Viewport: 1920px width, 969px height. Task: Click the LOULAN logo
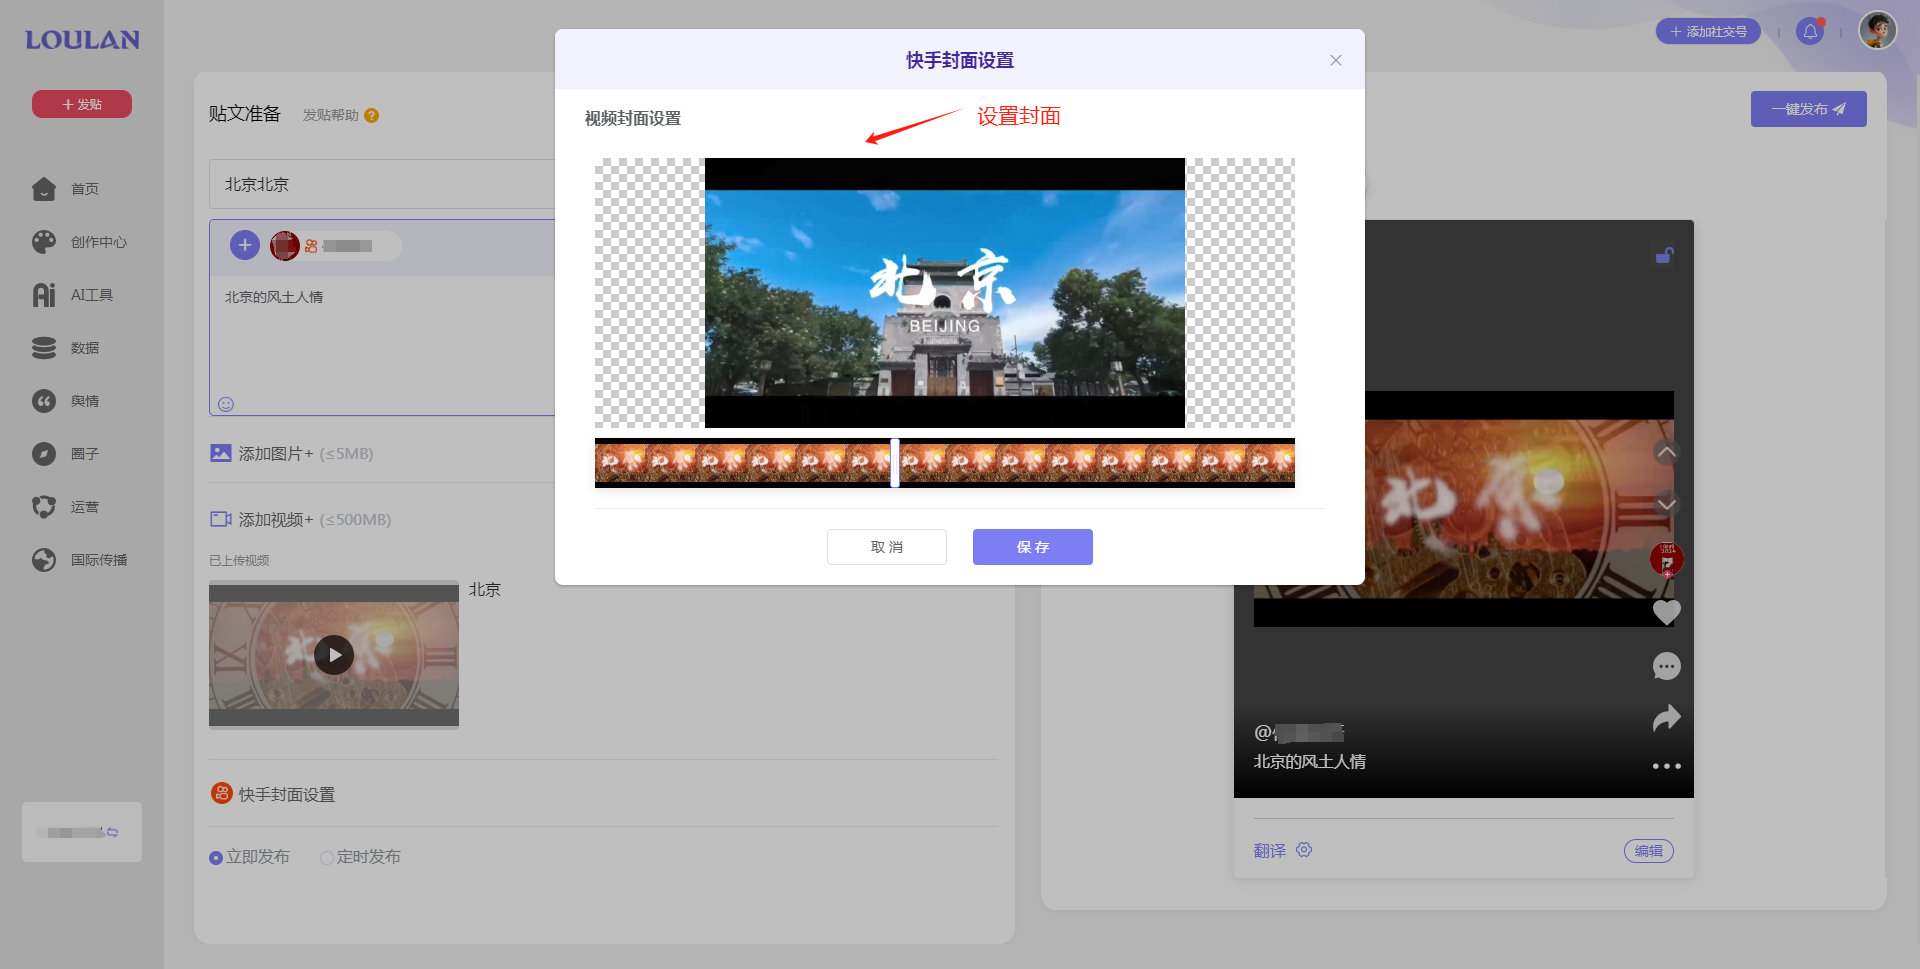(x=82, y=40)
